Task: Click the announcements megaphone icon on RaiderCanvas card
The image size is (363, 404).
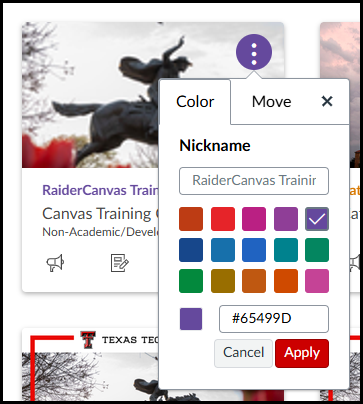Action: 55,263
